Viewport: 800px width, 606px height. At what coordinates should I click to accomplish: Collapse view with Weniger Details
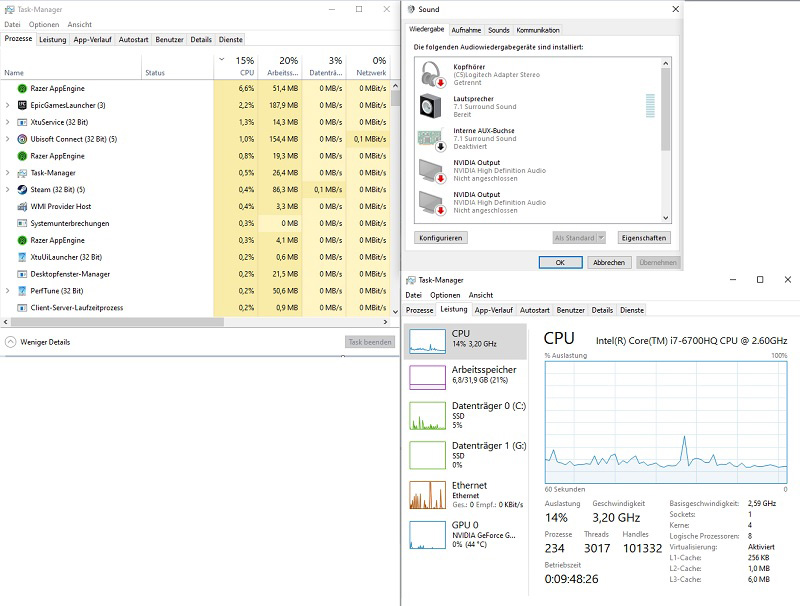(37, 342)
